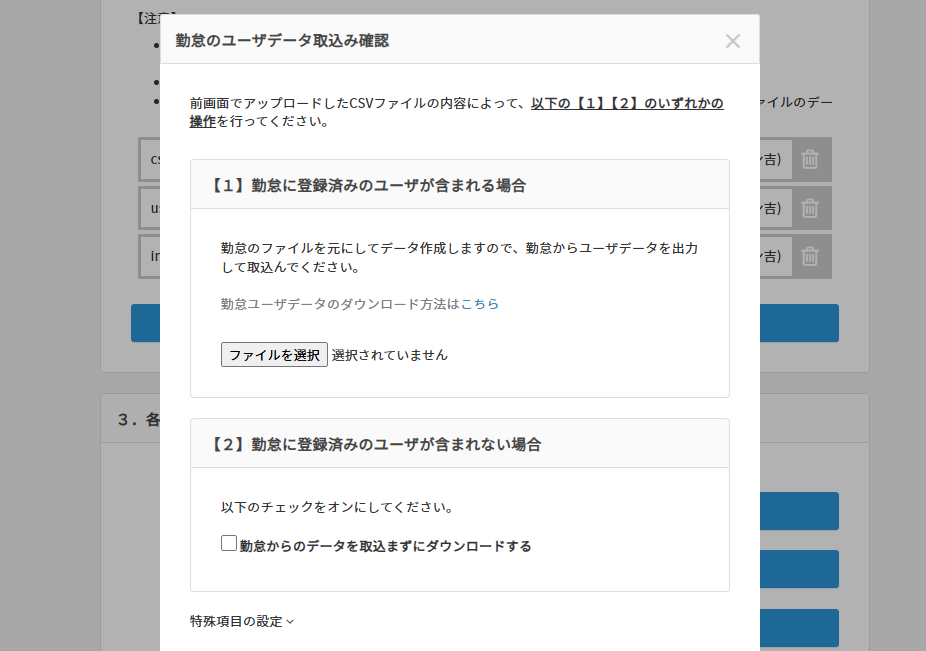Click the 勤怠からのデータを取込まずにダウンロードする label text
The height and width of the screenshot is (651, 926).
385,547
